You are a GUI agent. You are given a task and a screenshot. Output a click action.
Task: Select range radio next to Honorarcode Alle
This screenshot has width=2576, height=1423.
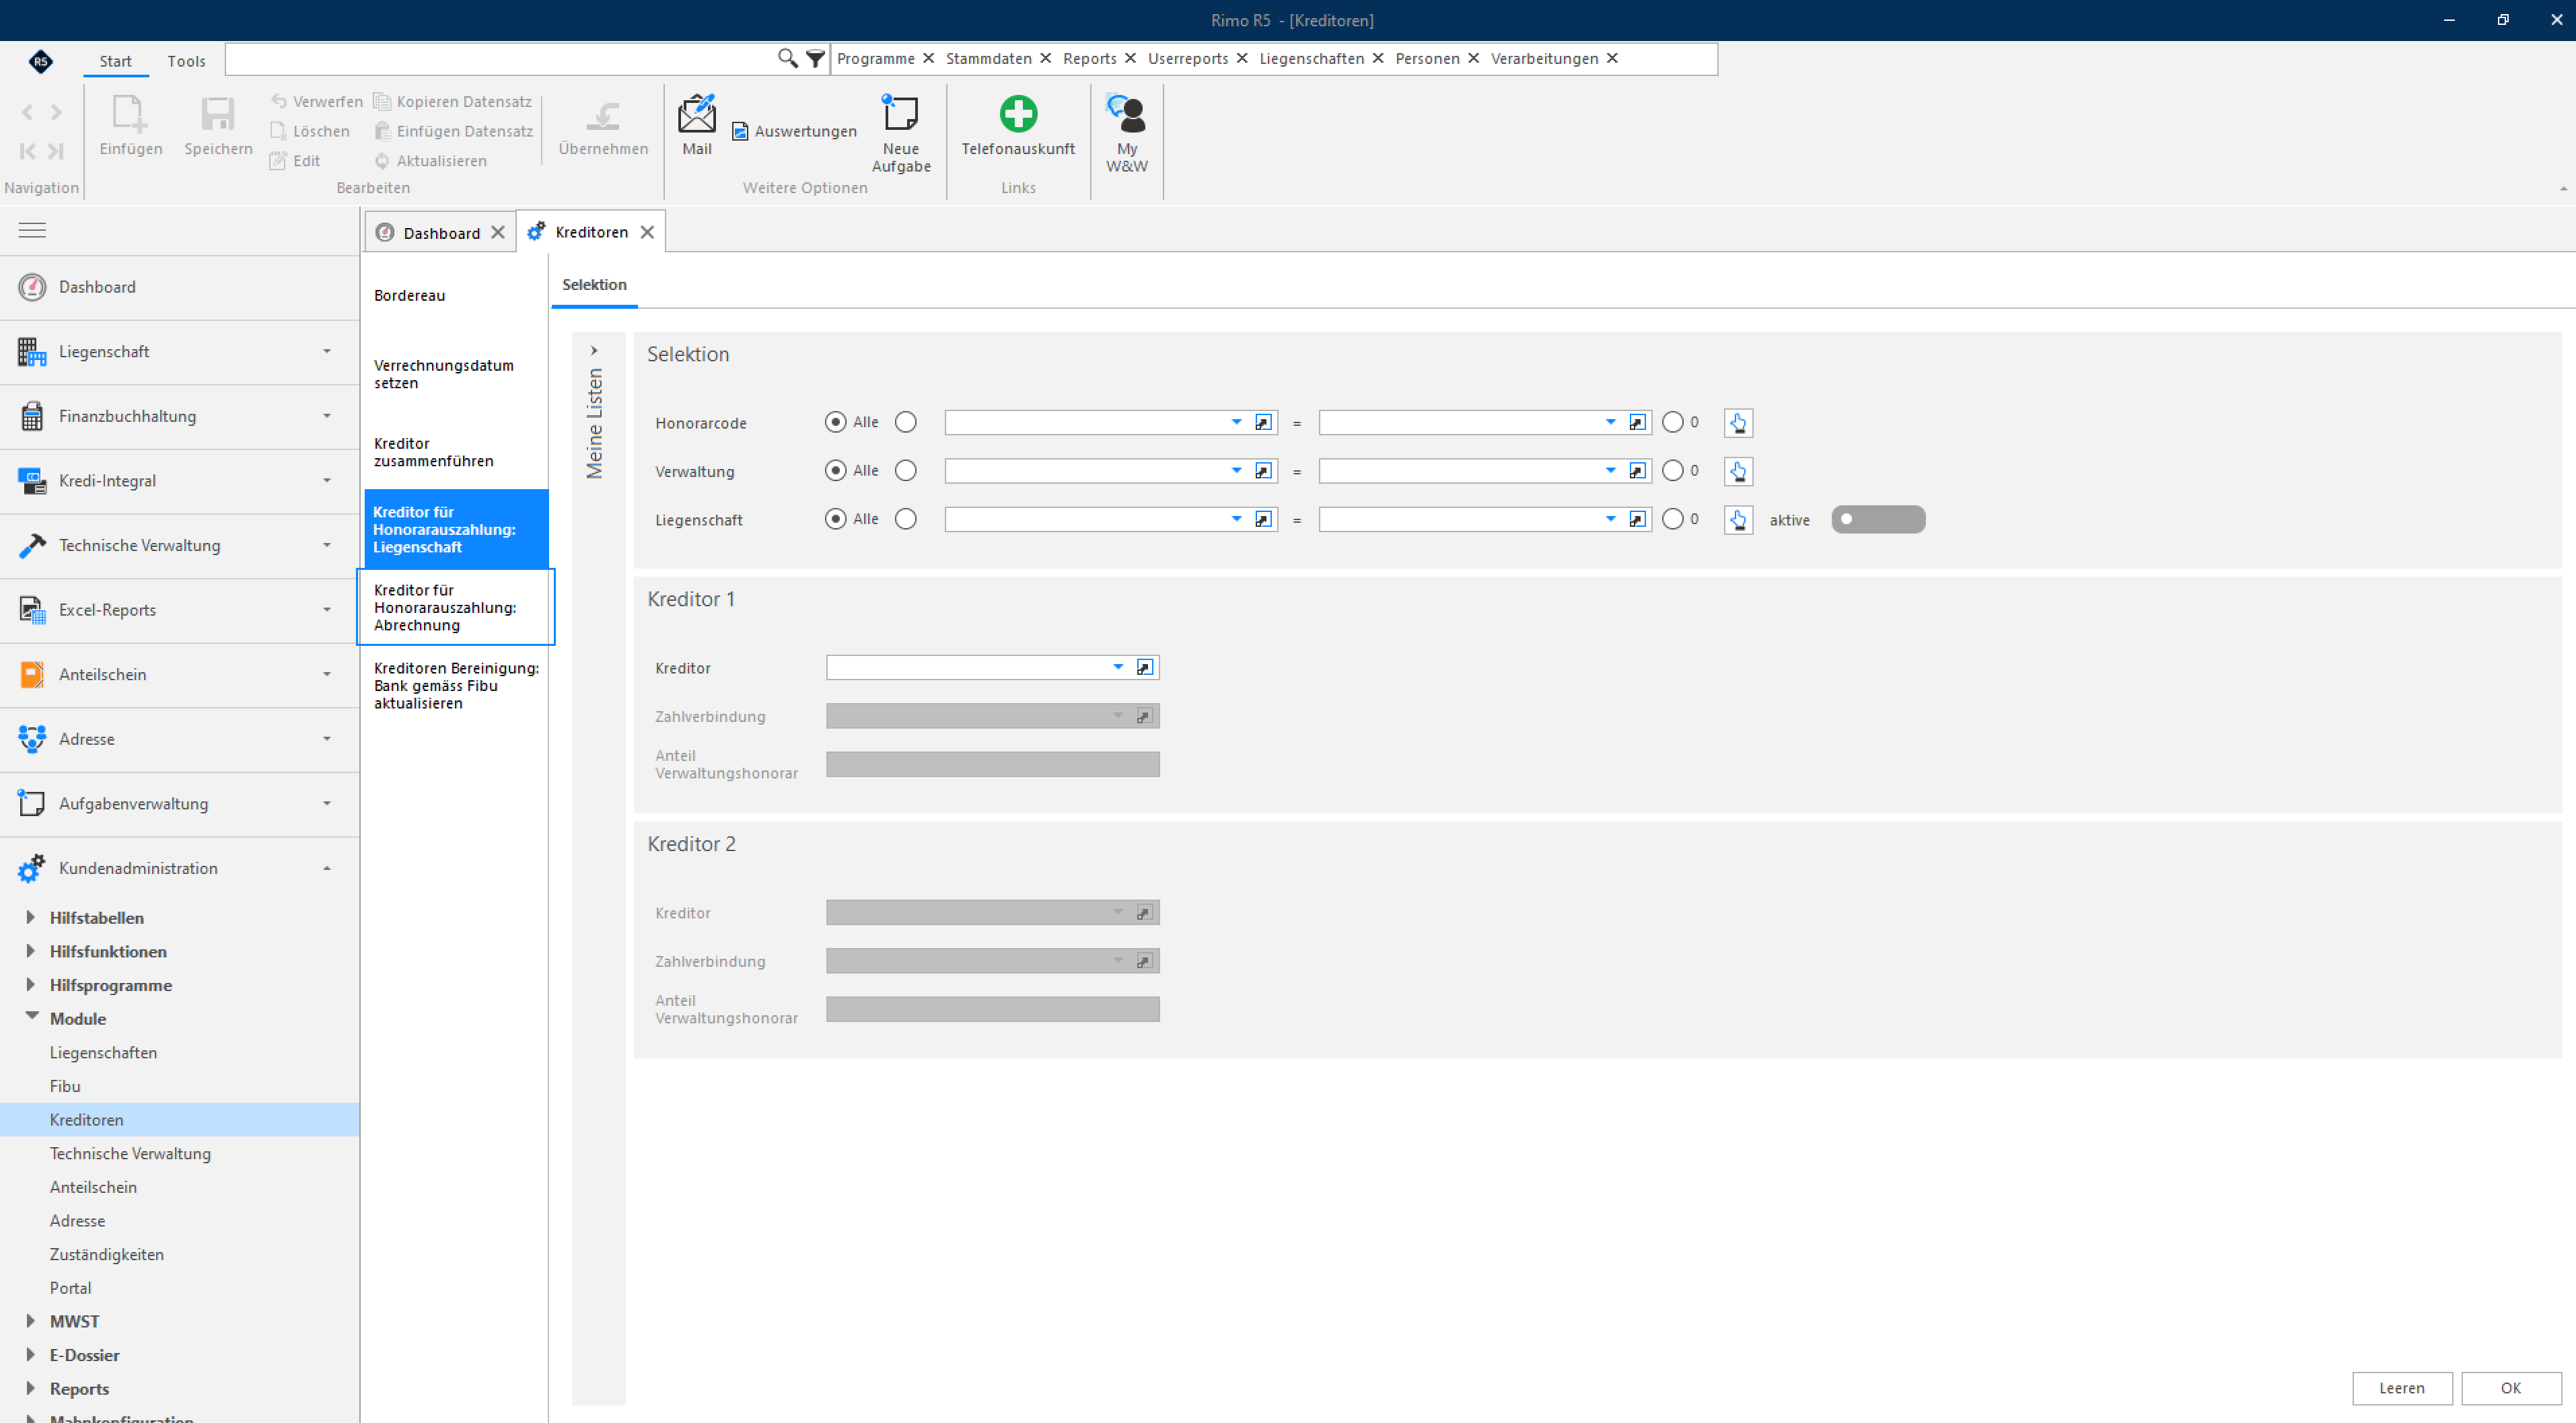pos(905,422)
